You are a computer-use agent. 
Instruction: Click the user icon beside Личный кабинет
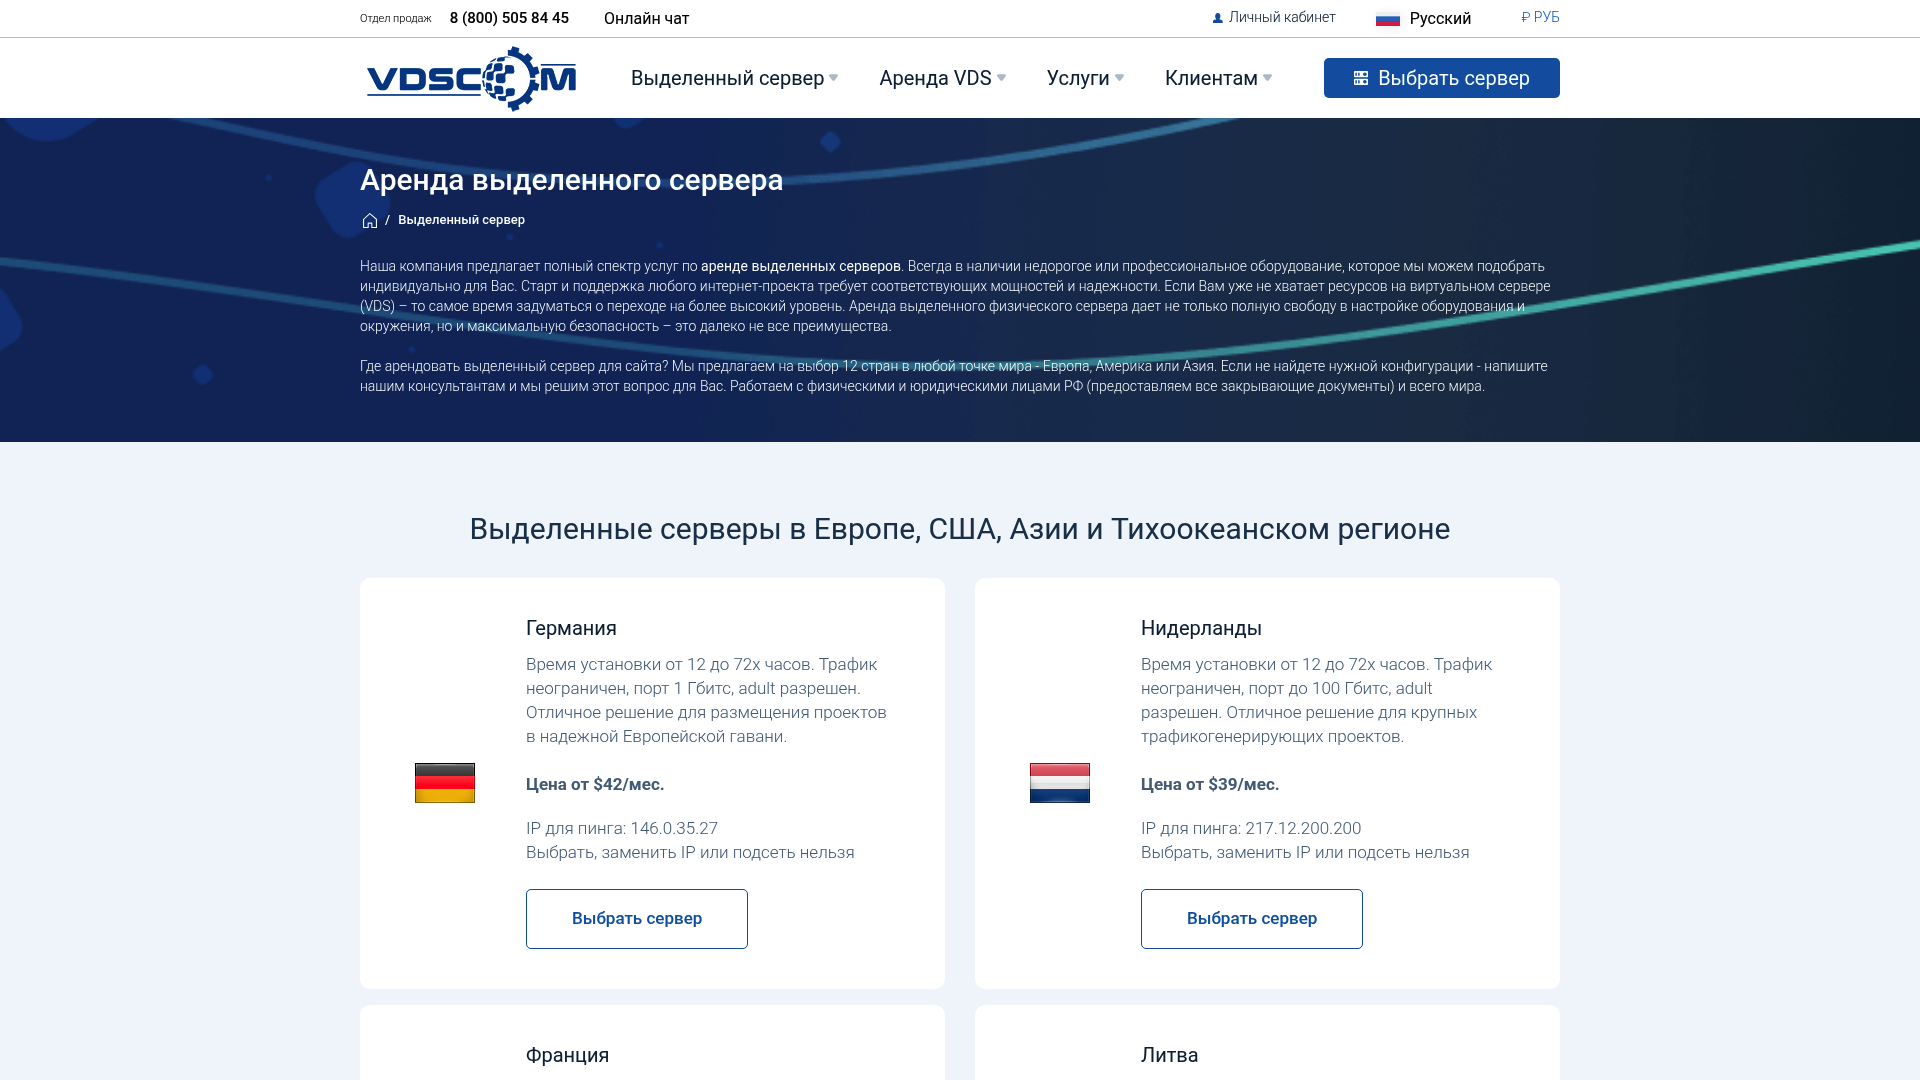coord(1218,18)
